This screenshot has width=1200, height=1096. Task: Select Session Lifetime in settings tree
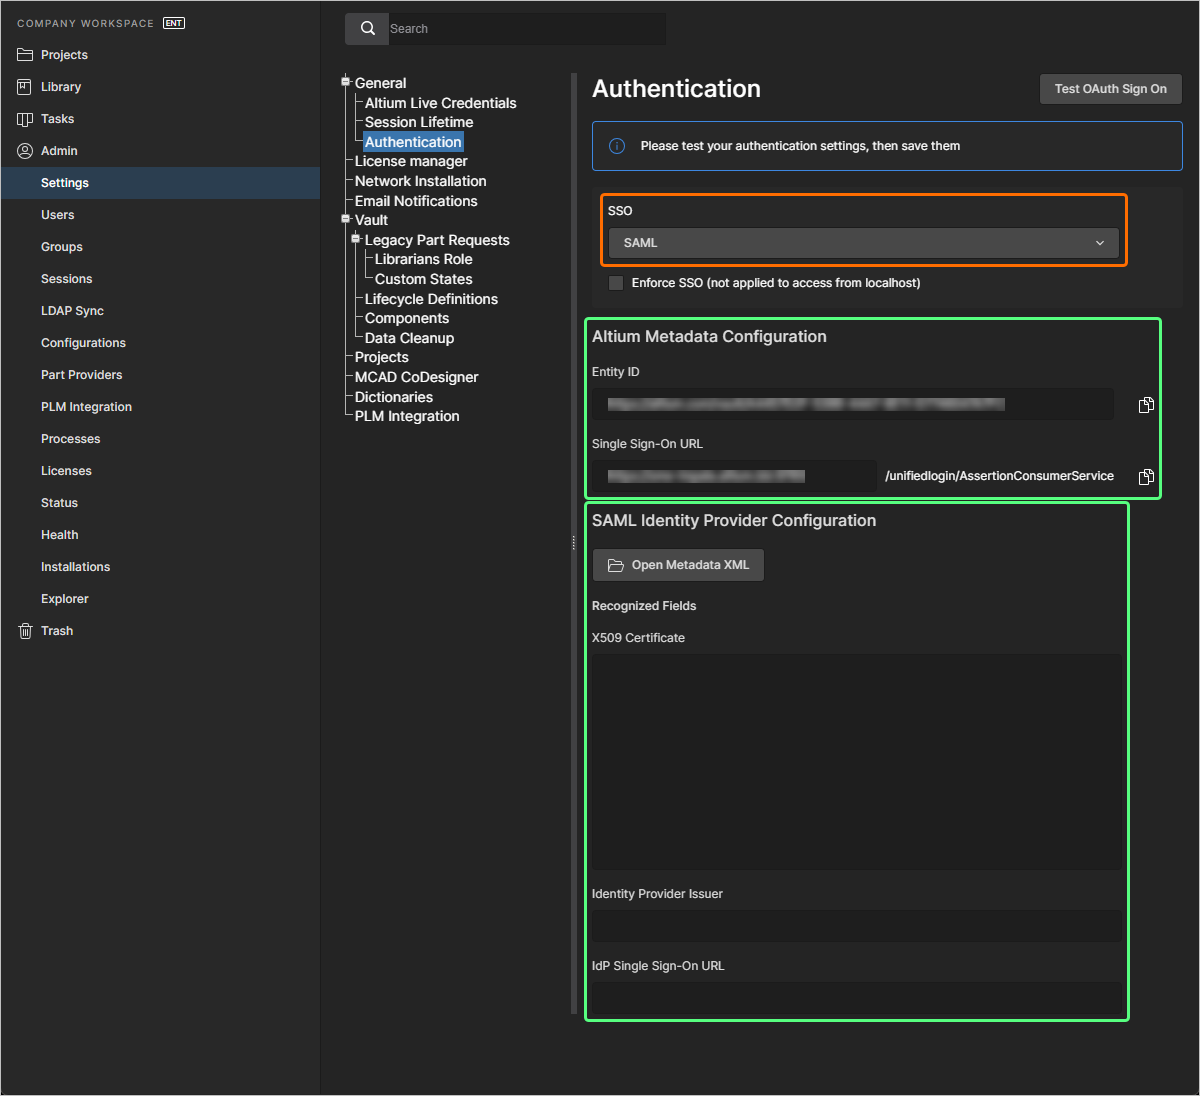[419, 122]
